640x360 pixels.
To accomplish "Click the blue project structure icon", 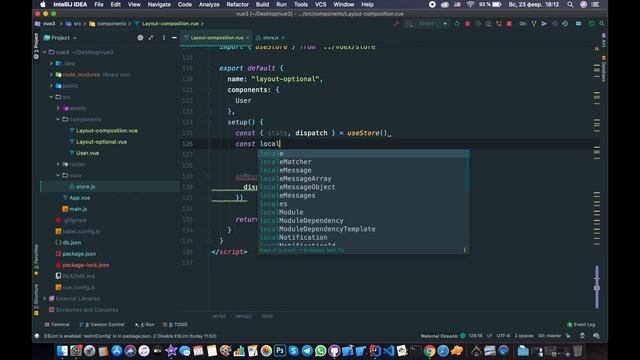I will pos(578,24).
